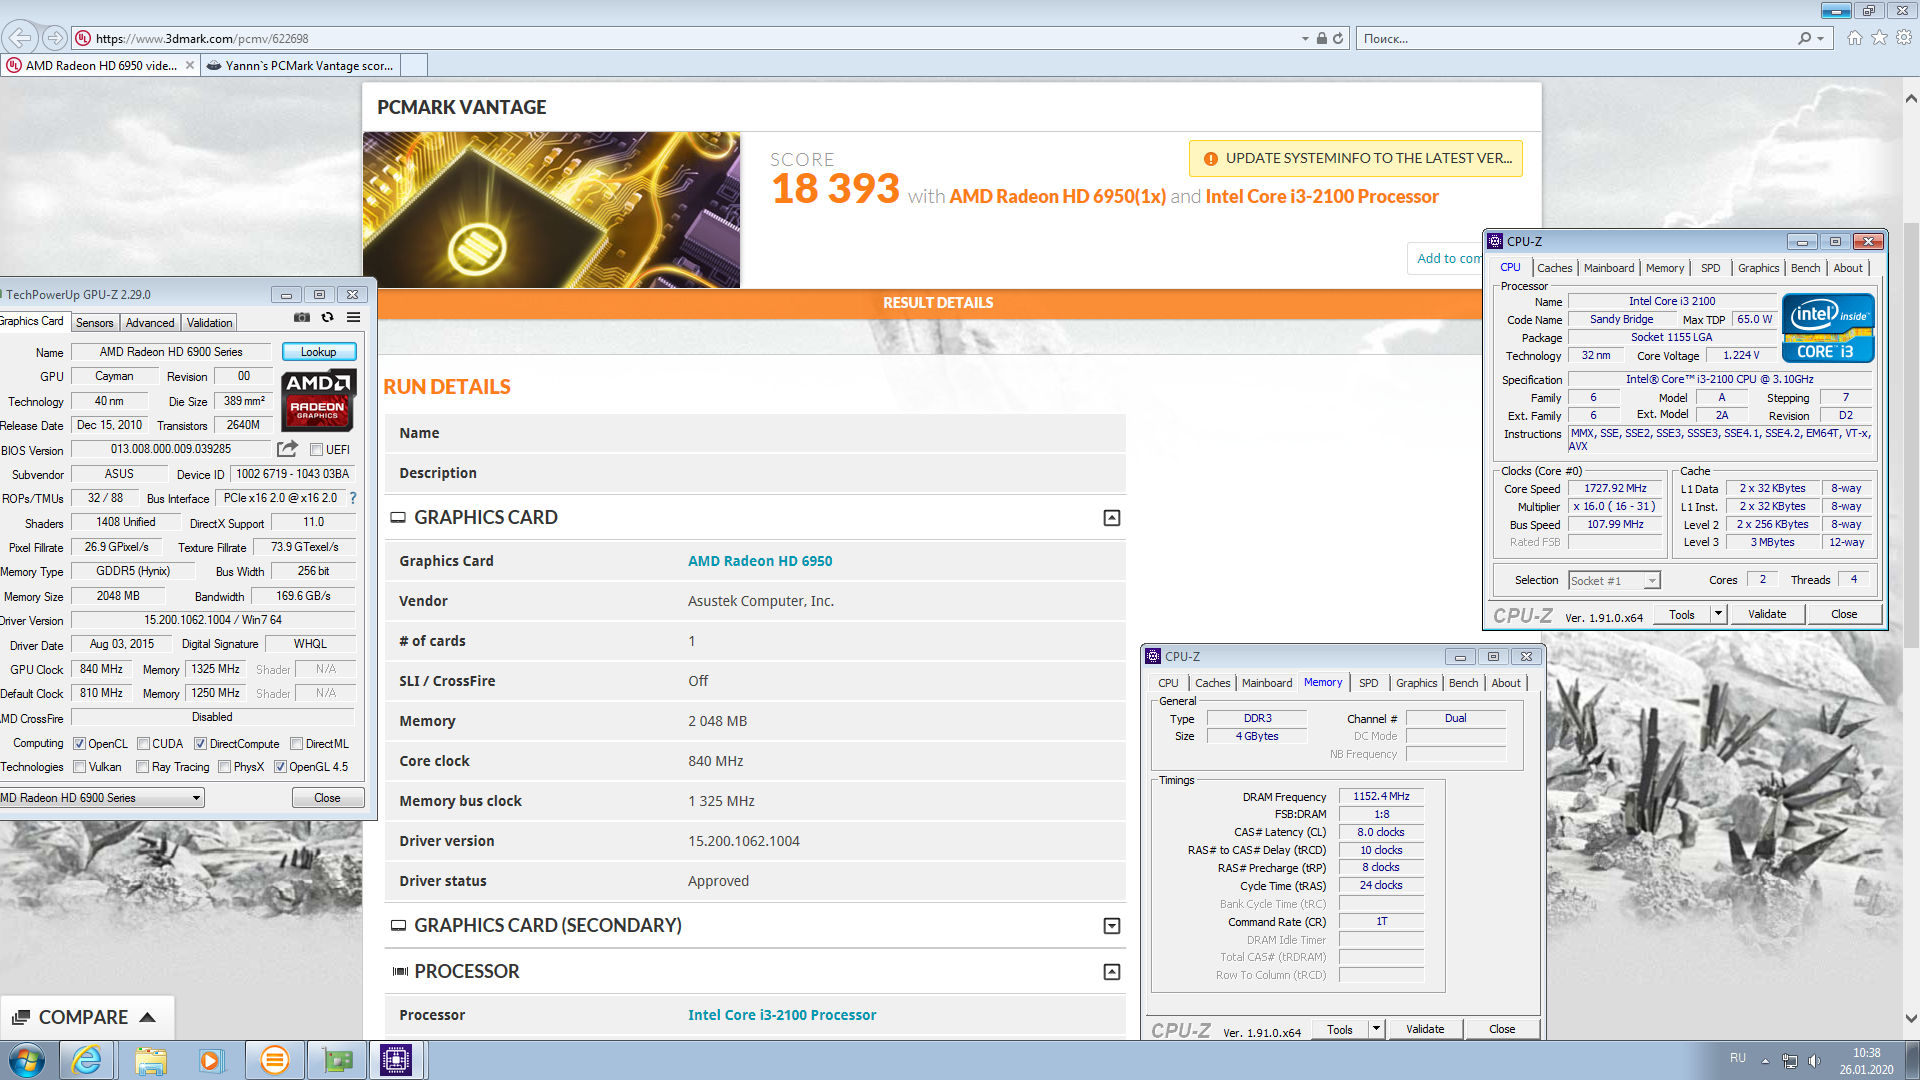The image size is (1920, 1080).
Task: Collapse the Processor section
Action: 1111,972
